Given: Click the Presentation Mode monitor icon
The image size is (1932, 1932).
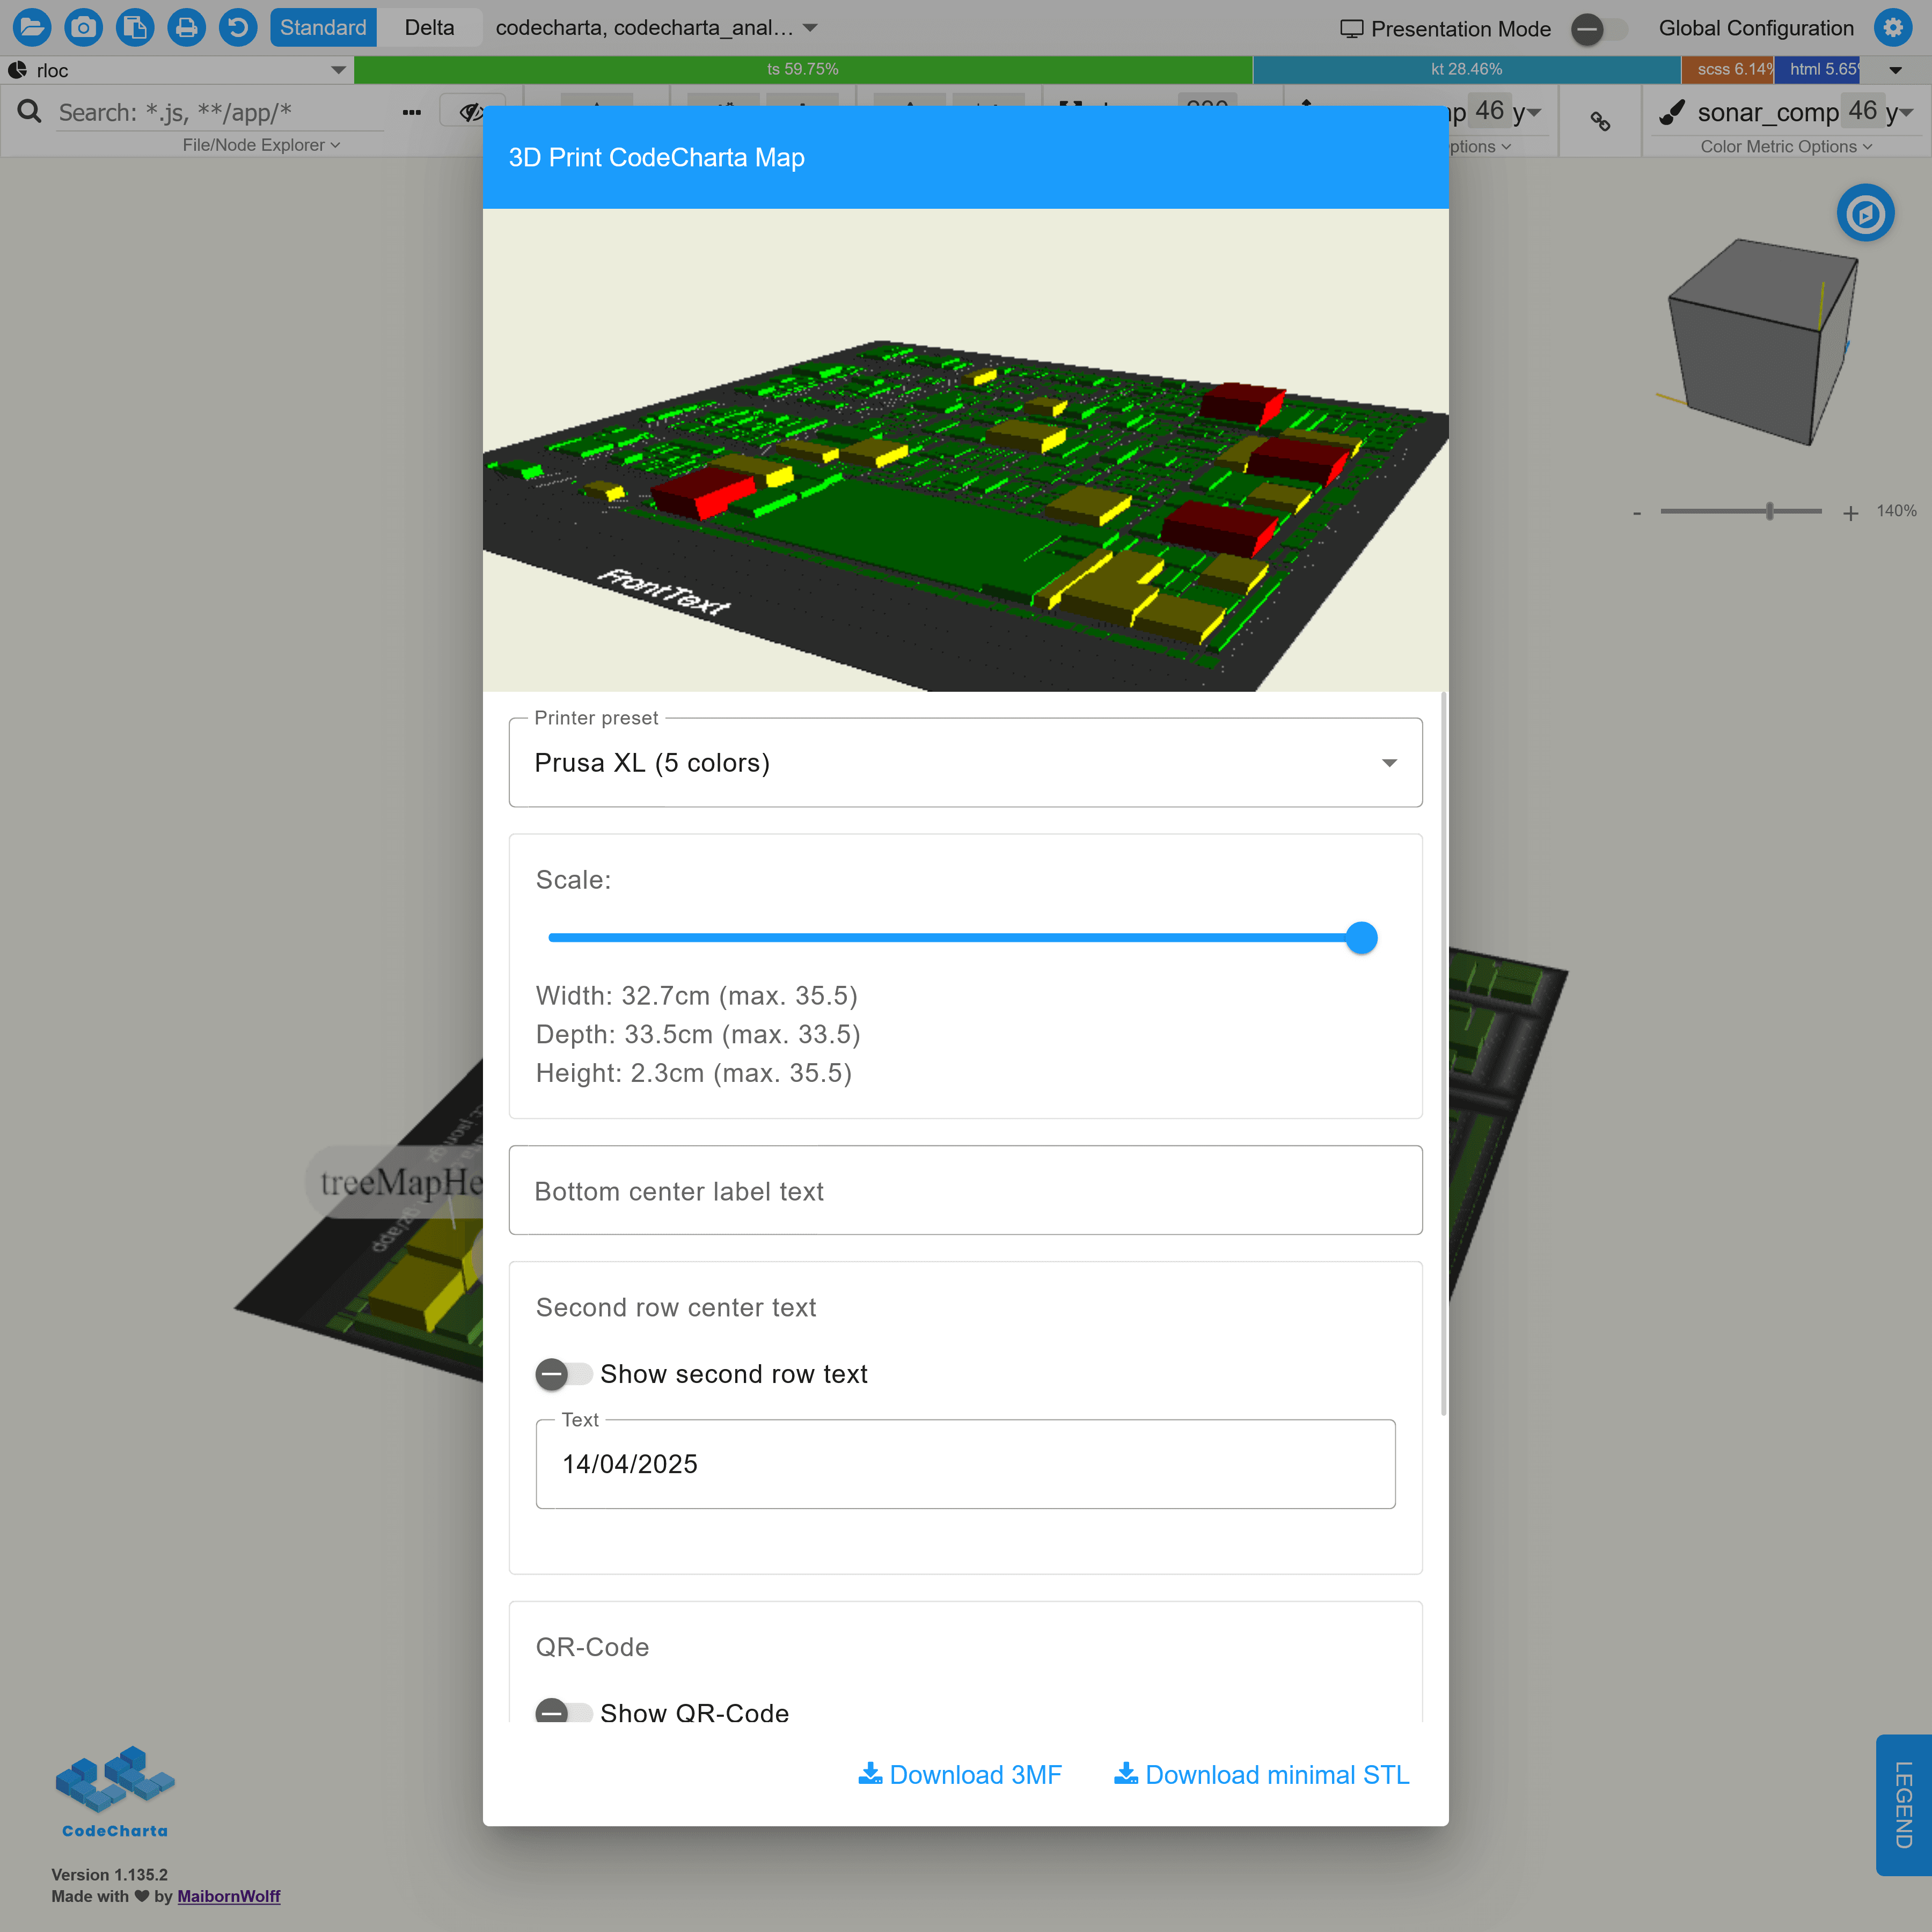Looking at the screenshot, I should coord(1352,29).
